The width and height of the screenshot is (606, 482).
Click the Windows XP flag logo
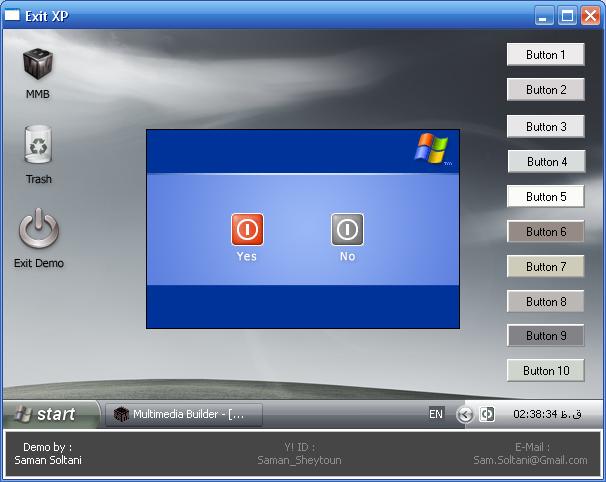click(432, 149)
